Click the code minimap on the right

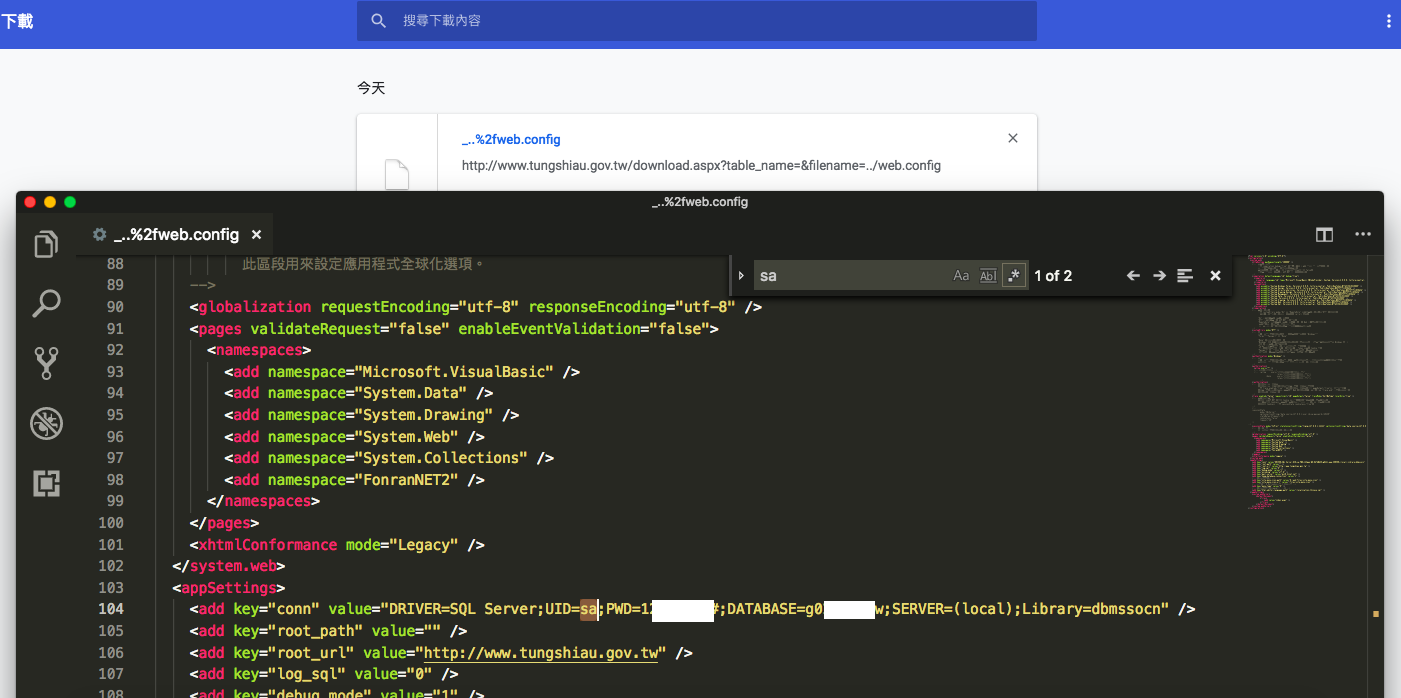pos(1305,380)
